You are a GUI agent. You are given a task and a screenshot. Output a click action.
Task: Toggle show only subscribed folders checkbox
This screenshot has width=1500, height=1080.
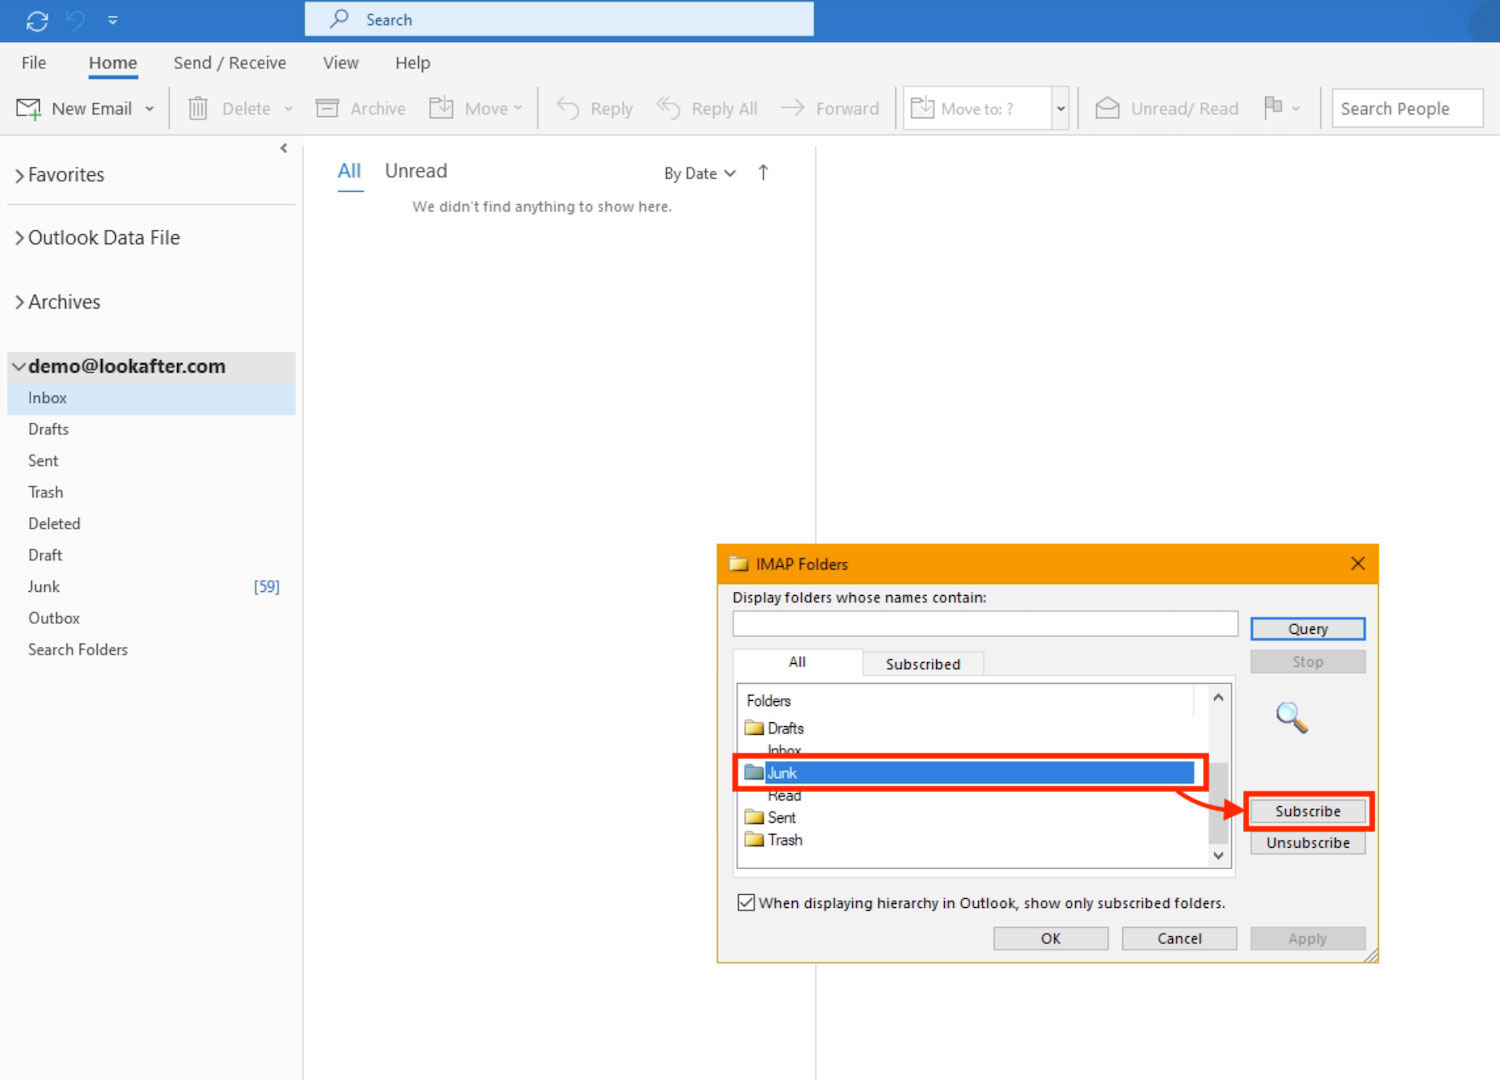click(x=746, y=903)
